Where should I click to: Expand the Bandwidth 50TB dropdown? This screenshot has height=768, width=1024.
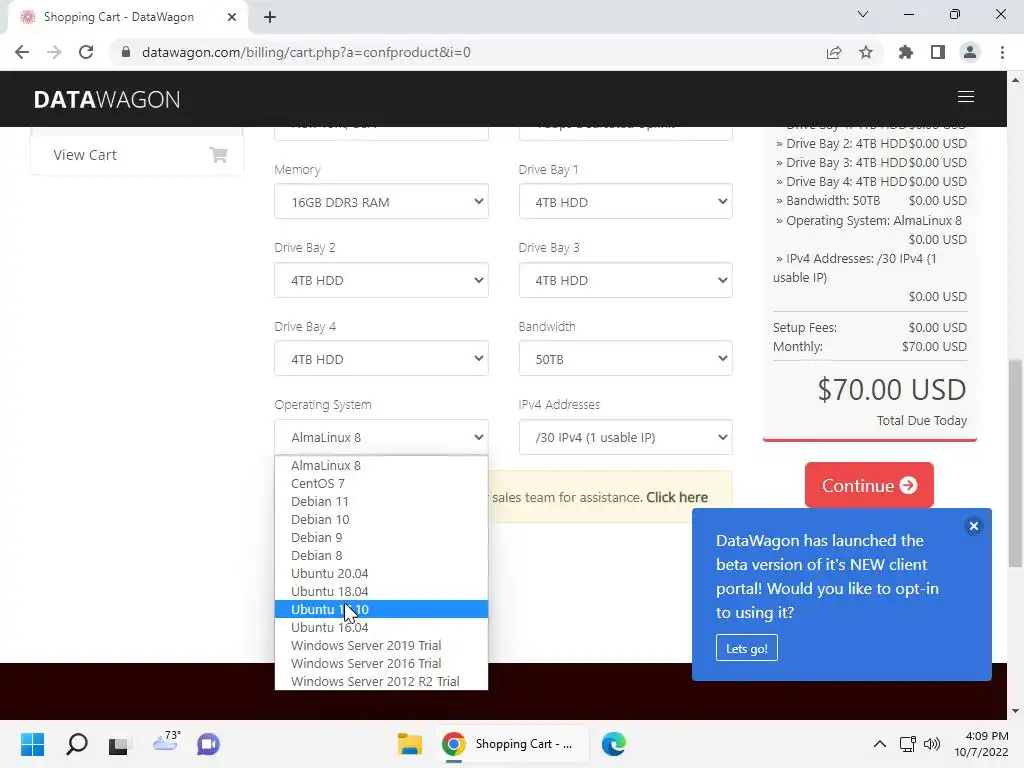coord(625,359)
